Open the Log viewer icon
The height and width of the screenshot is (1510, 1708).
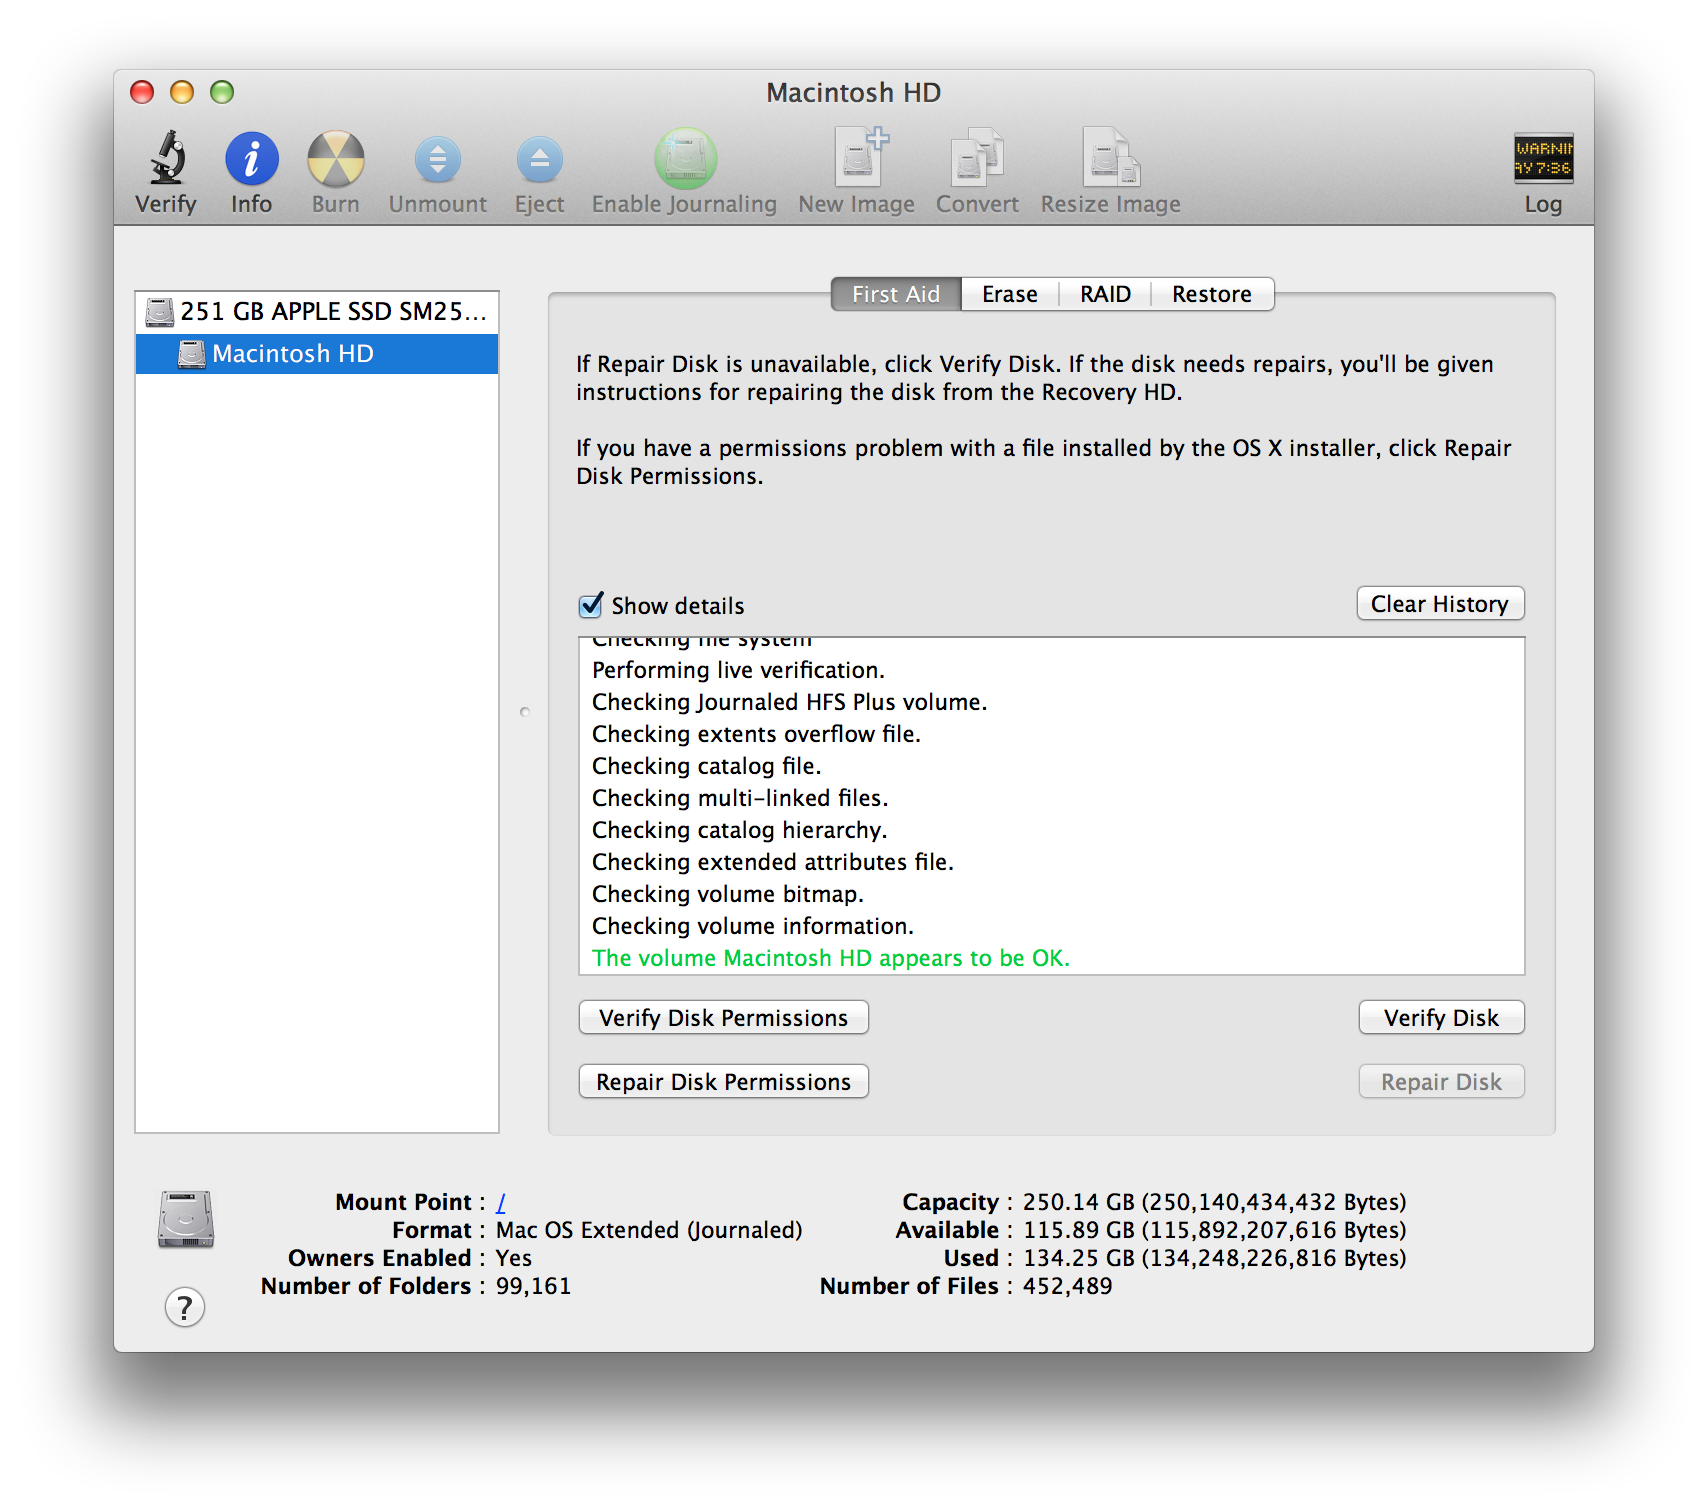pos(1543,159)
